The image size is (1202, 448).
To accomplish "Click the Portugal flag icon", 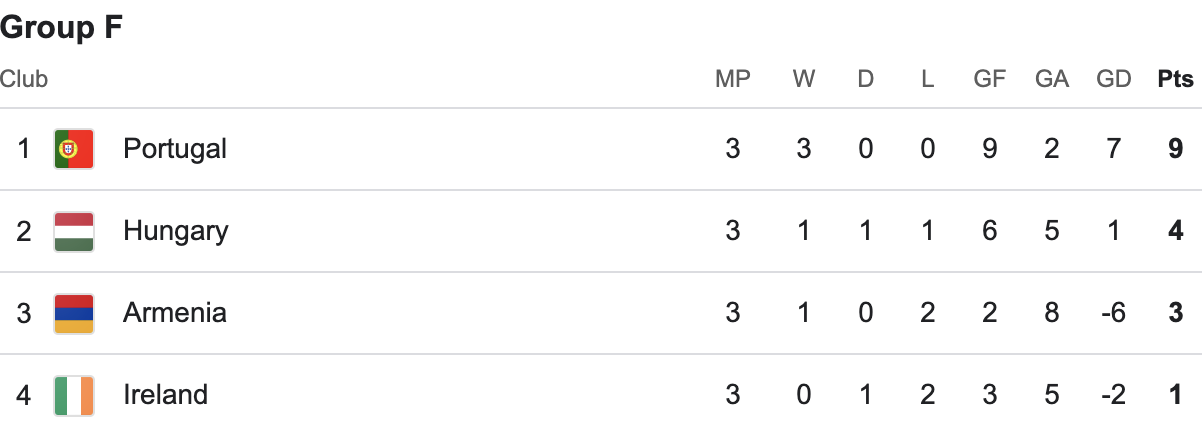I will [73, 149].
